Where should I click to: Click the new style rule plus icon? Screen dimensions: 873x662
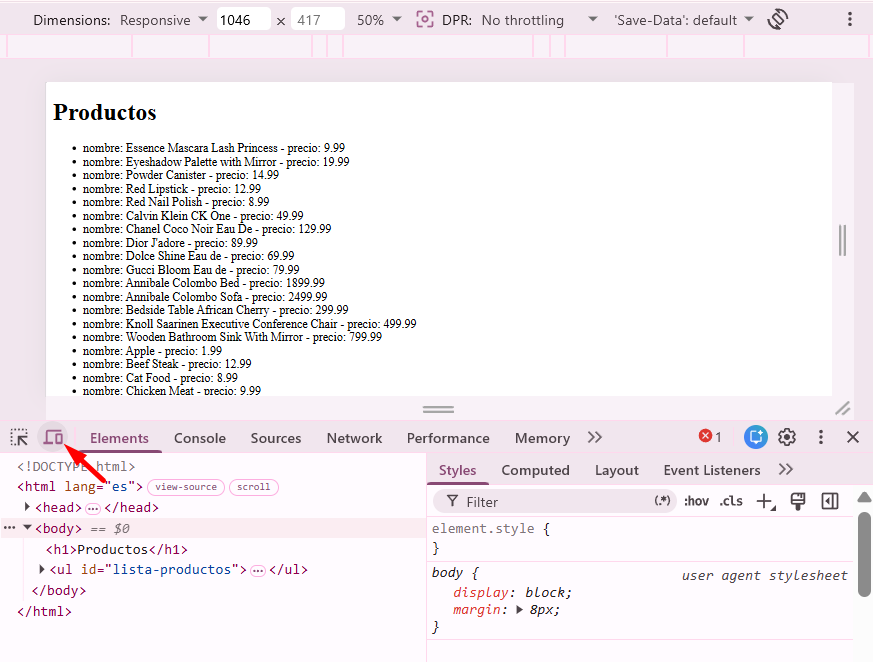[766, 502]
